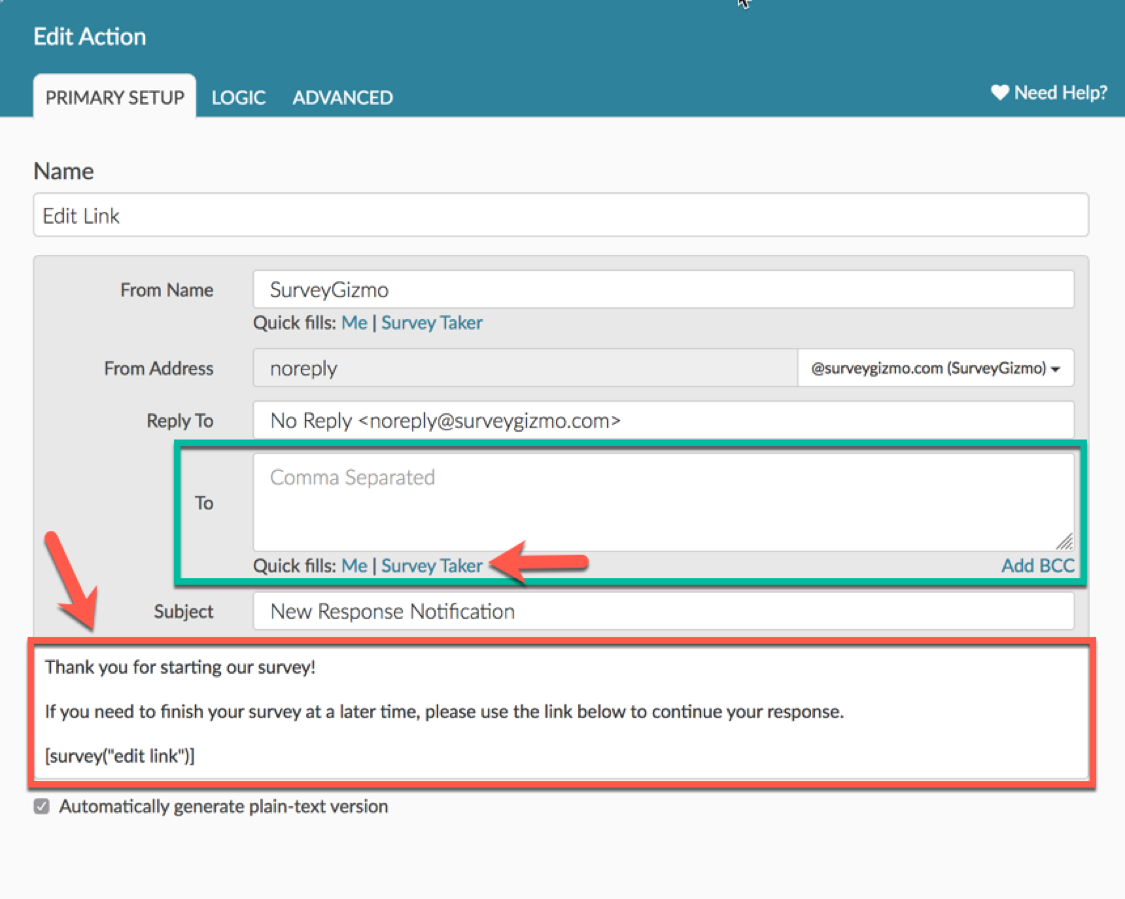Click Add BCC link
This screenshot has width=1125, height=899.
click(x=1037, y=566)
